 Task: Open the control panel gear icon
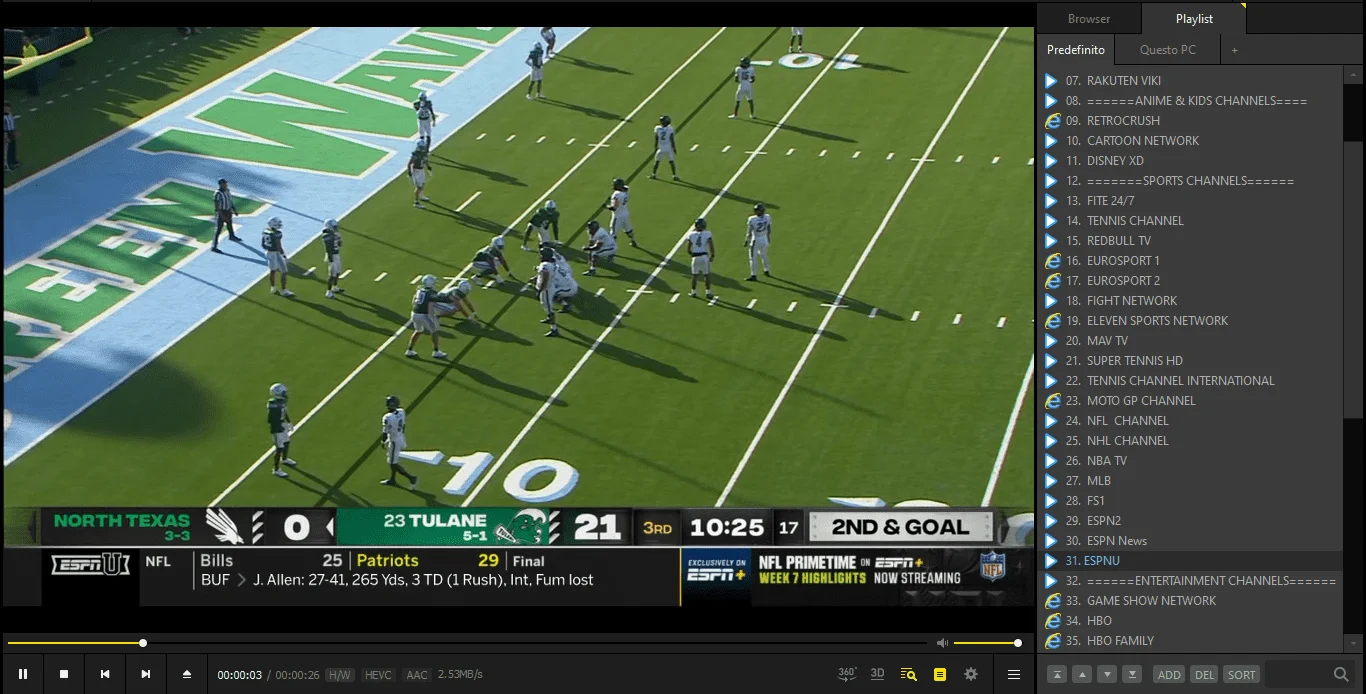tap(971, 674)
